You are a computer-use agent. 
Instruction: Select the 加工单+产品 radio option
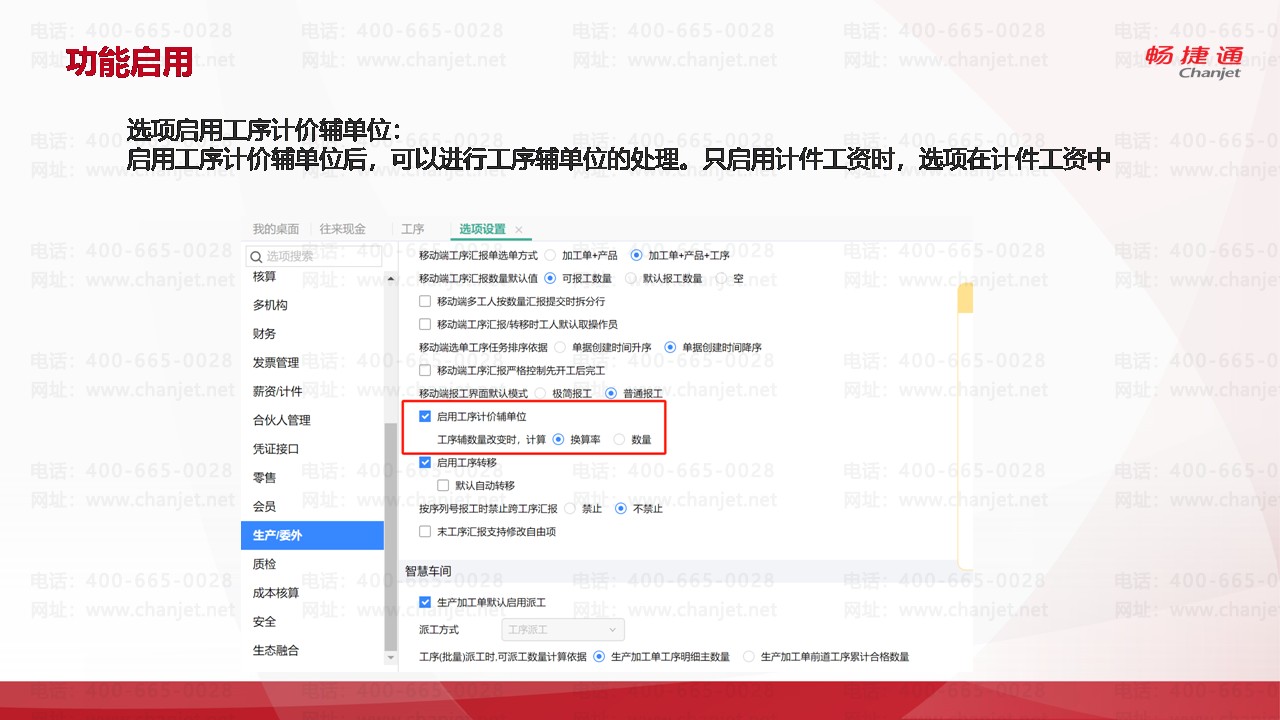click(x=550, y=255)
